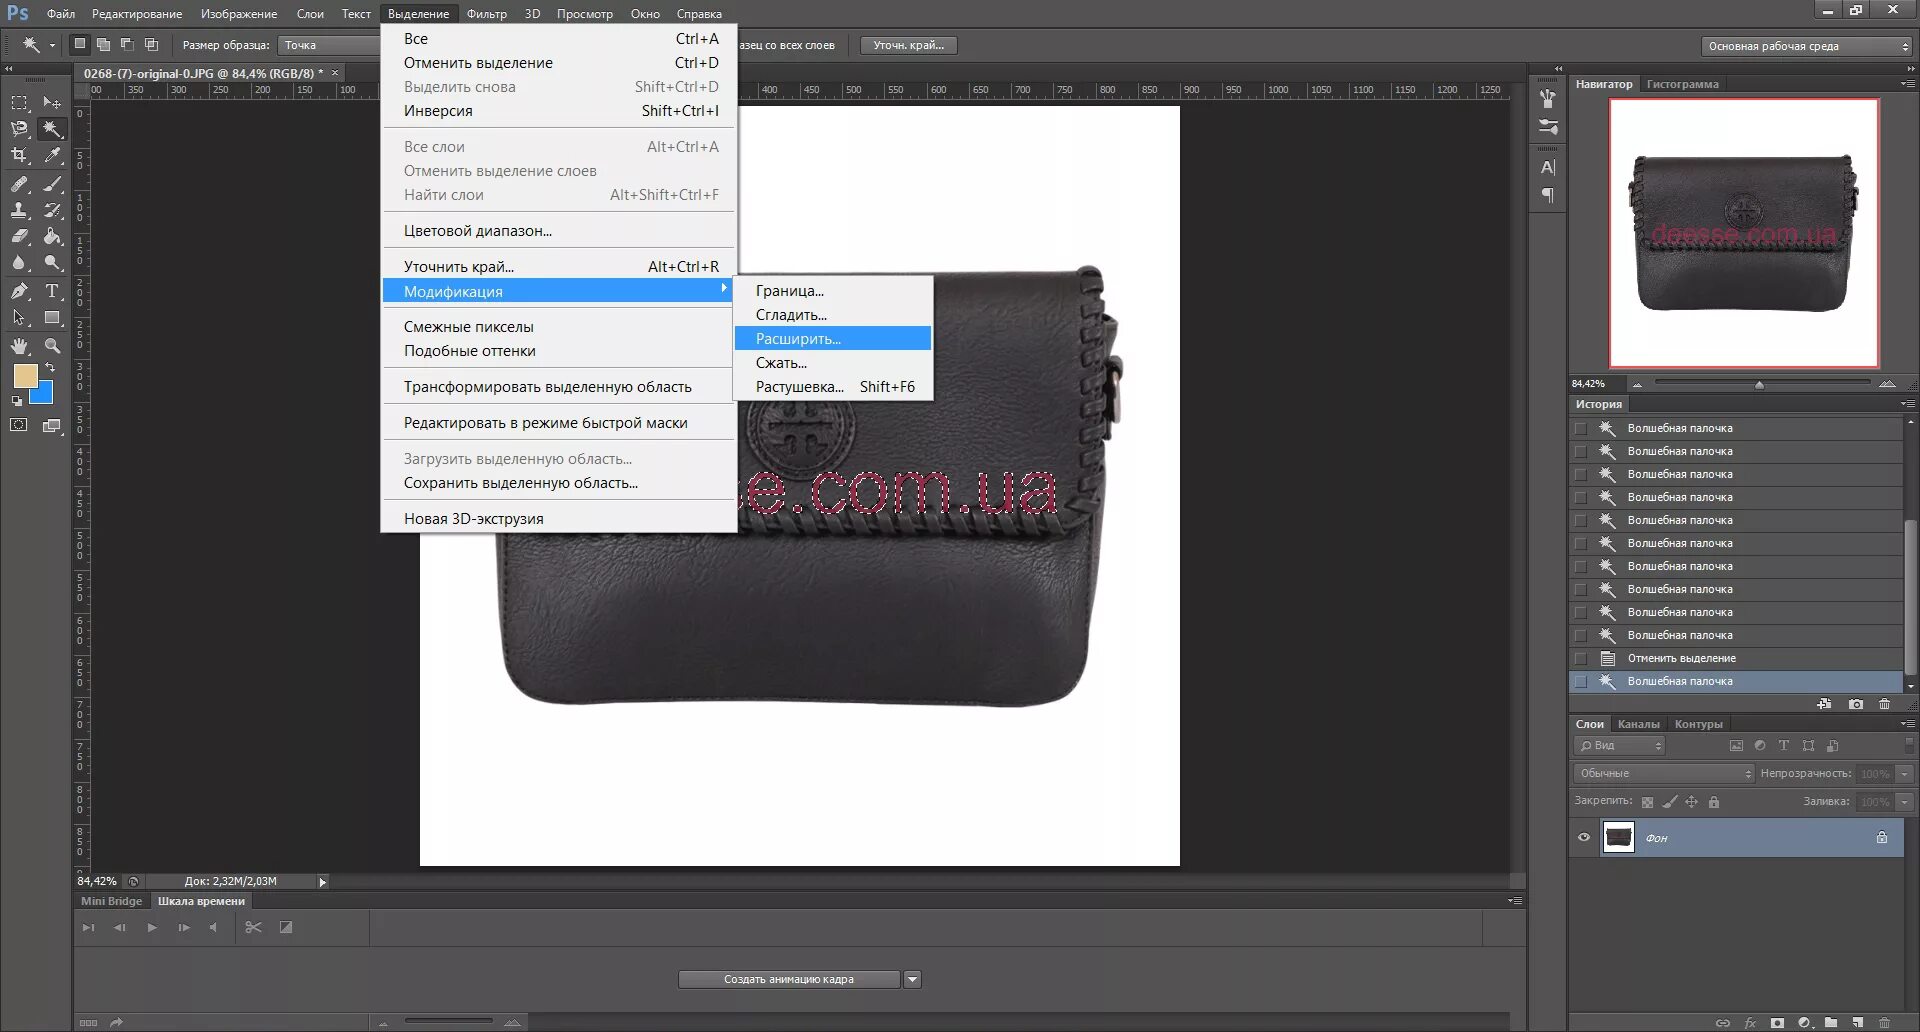This screenshot has height=1032, width=1920.
Task: Open blending mode Обычные dropdown
Action: coord(1664,773)
